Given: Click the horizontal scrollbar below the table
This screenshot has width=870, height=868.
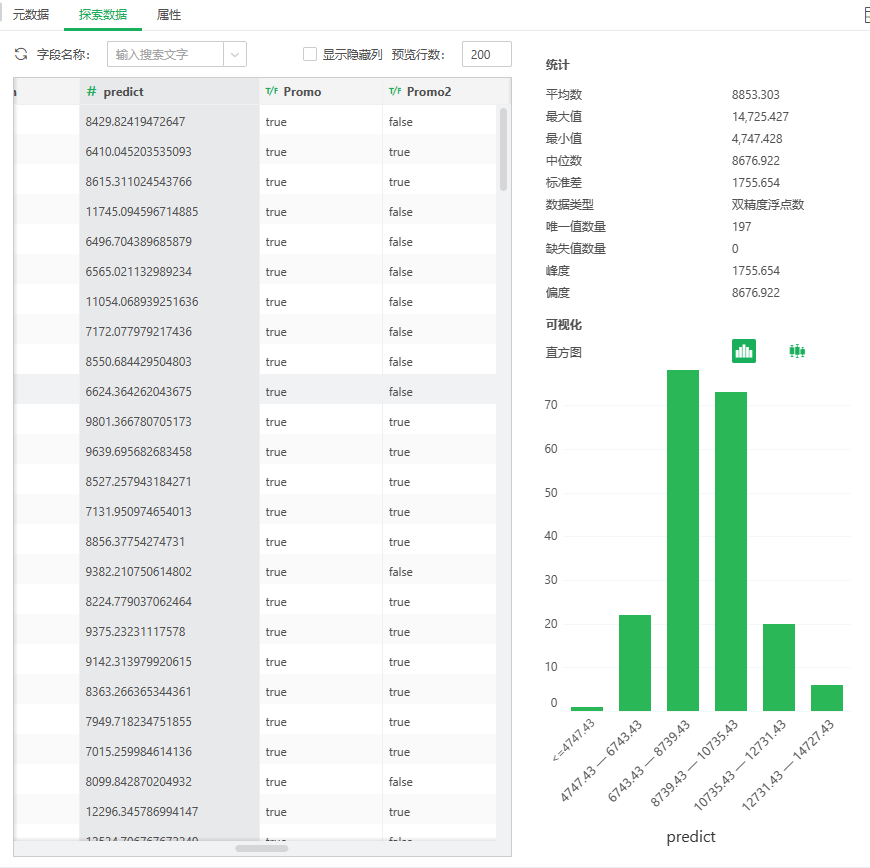Looking at the screenshot, I should click(x=260, y=847).
